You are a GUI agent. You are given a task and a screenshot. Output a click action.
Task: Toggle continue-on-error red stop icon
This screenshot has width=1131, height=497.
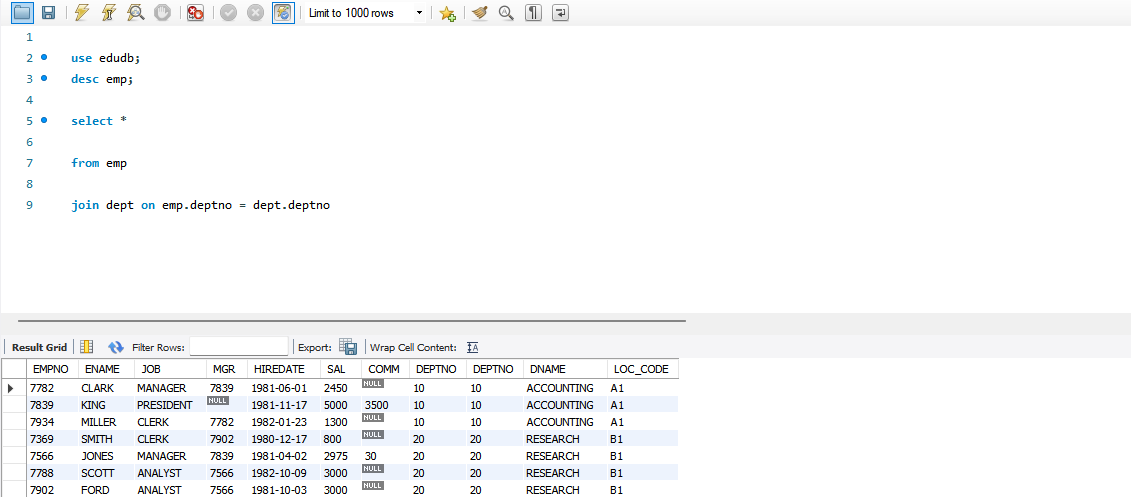[195, 12]
